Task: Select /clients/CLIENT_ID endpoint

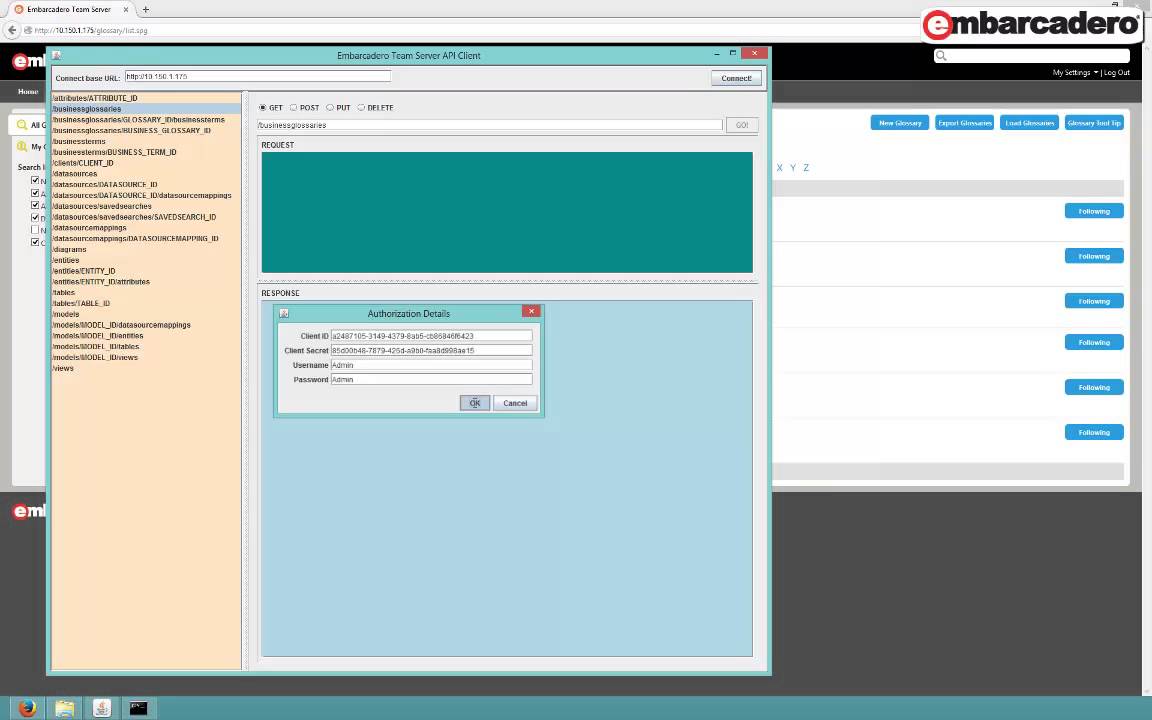Action: [82, 163]
